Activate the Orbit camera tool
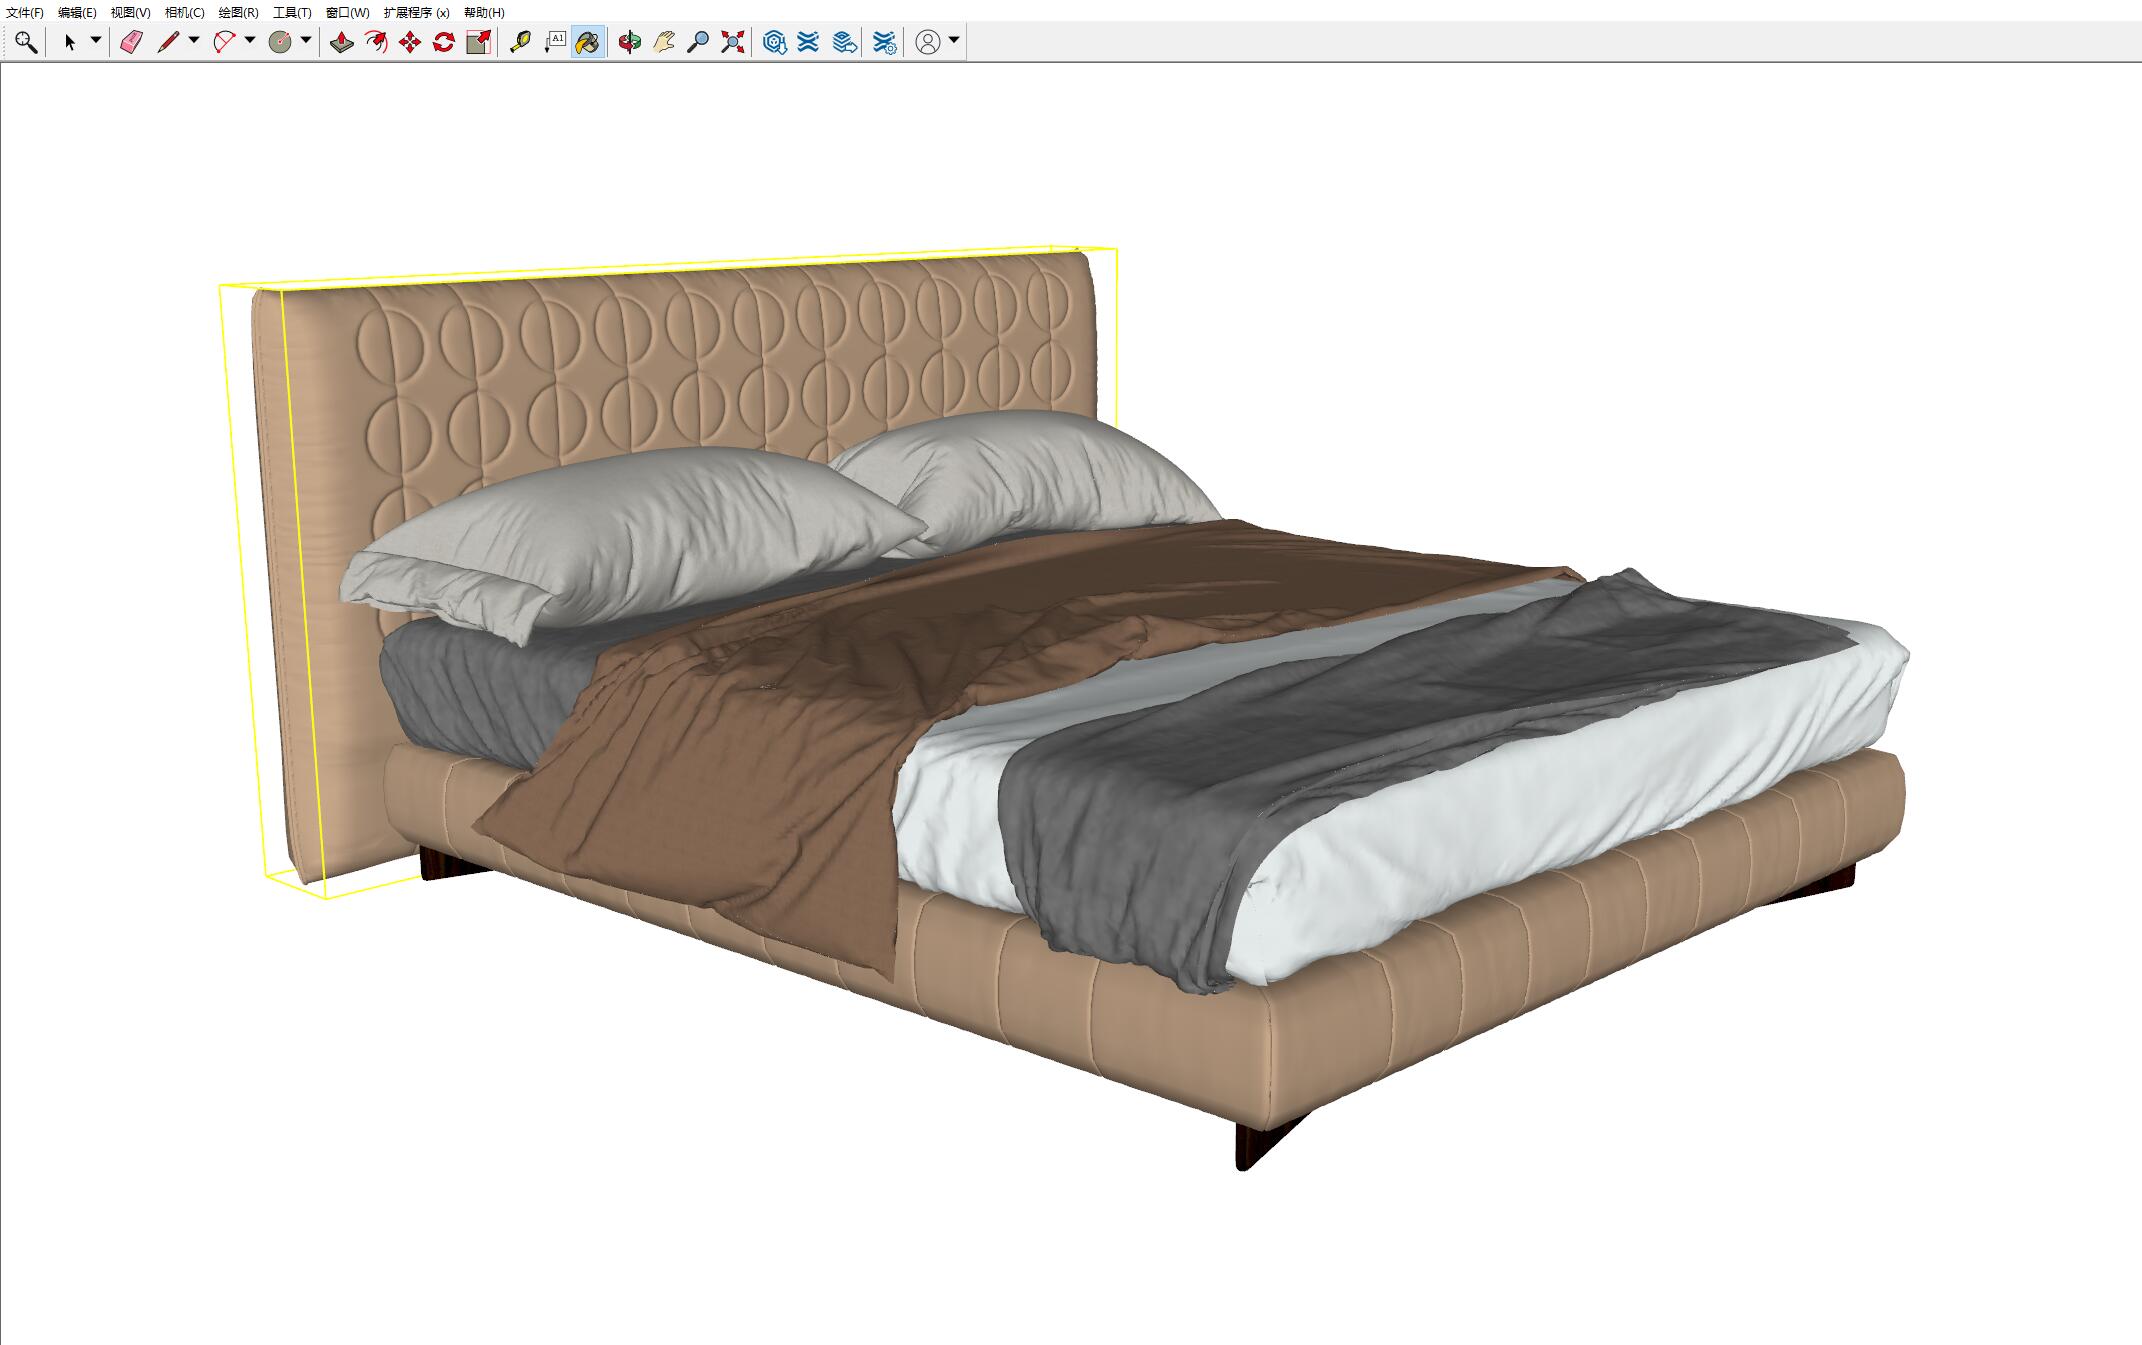This screenshot has width=2142, height=1345. coord(629,42)
